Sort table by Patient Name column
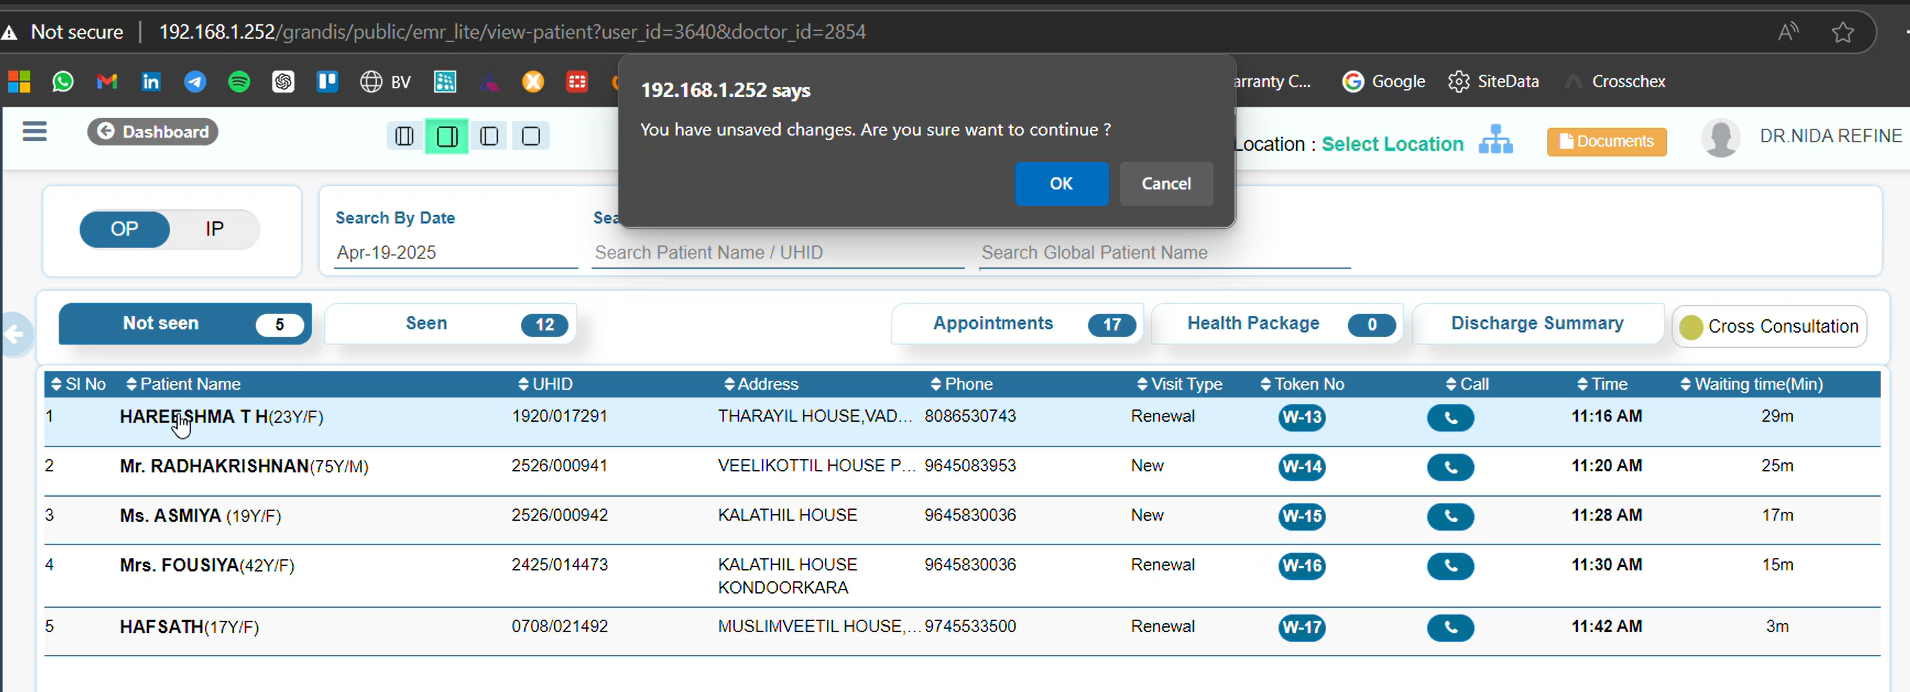1910x692 pixels. pyautogui.click(x=184, y=384)
